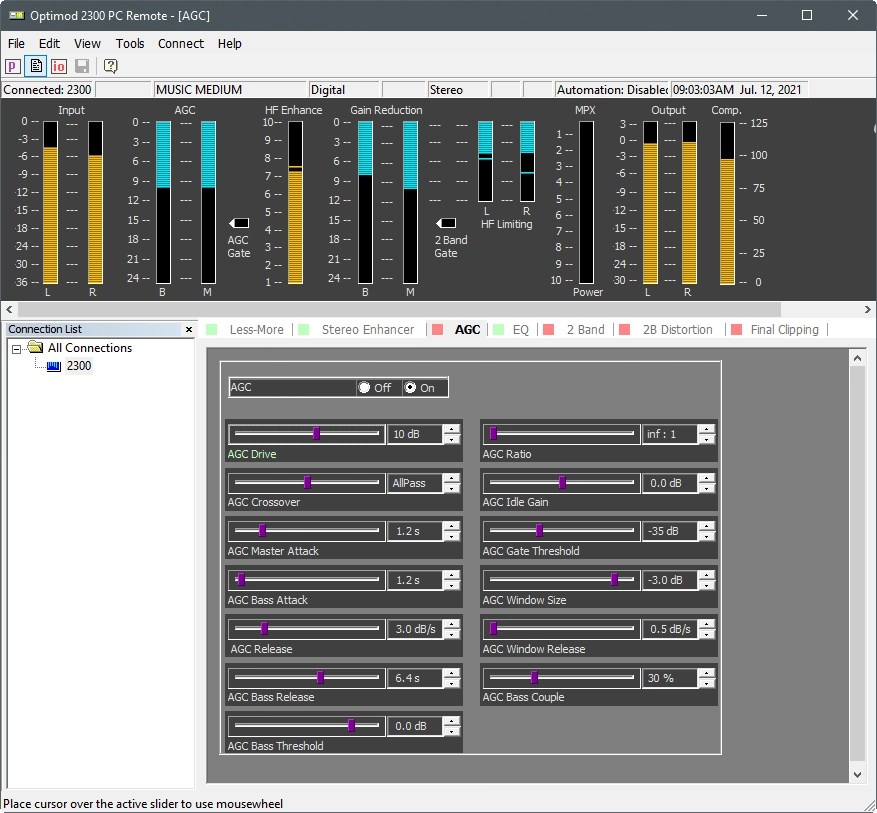Screen dimensions: 877x813
Task: Click the Optimod app icon in title bar
Action: (x=17, y=15)
